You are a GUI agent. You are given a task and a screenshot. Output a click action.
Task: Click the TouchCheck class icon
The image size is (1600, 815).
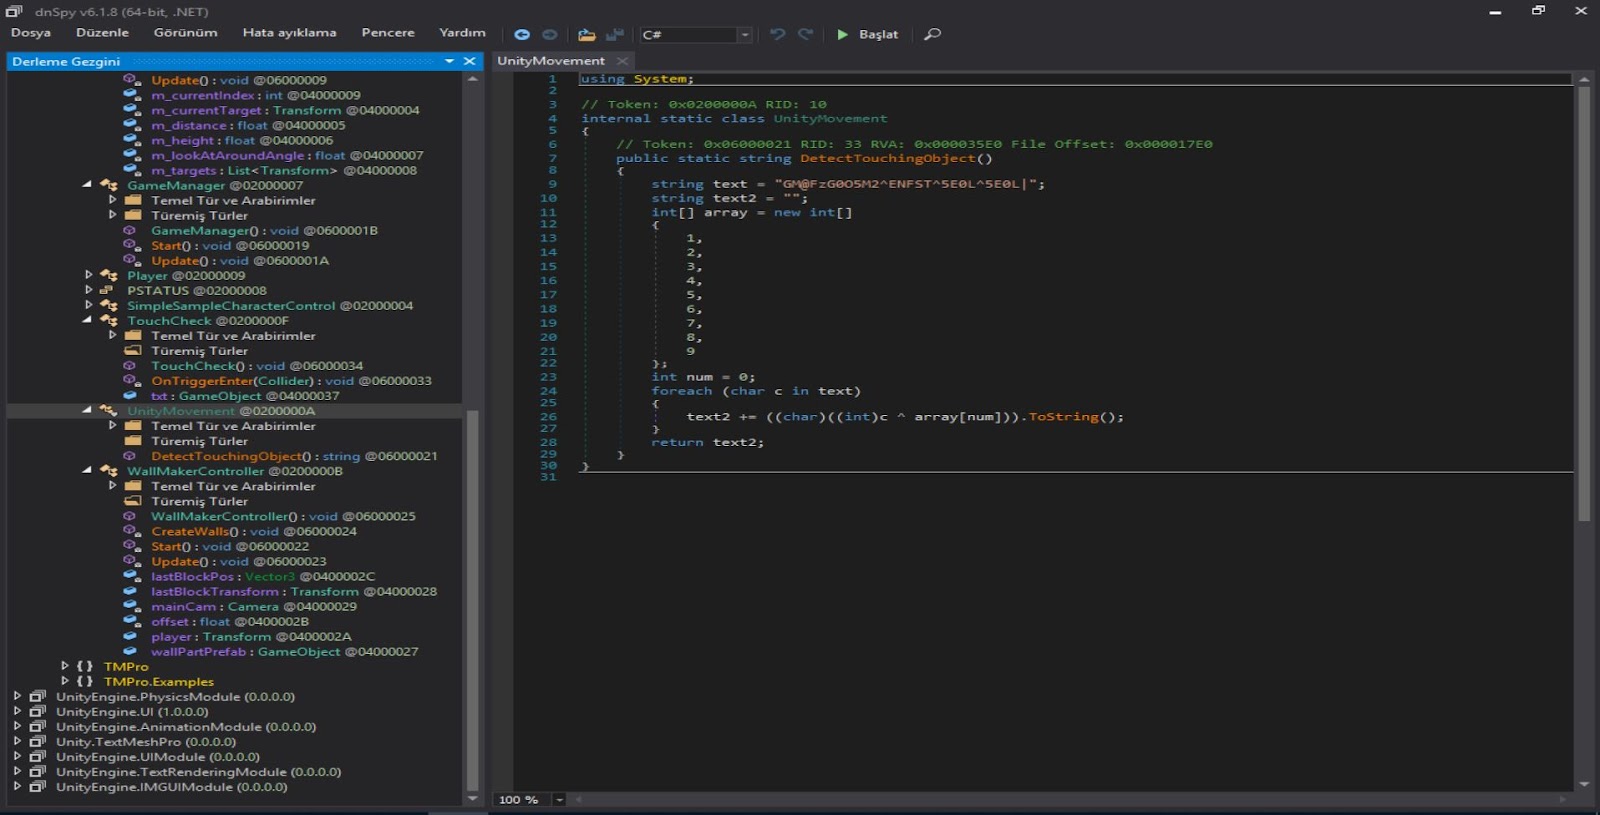tap(109, 320)
